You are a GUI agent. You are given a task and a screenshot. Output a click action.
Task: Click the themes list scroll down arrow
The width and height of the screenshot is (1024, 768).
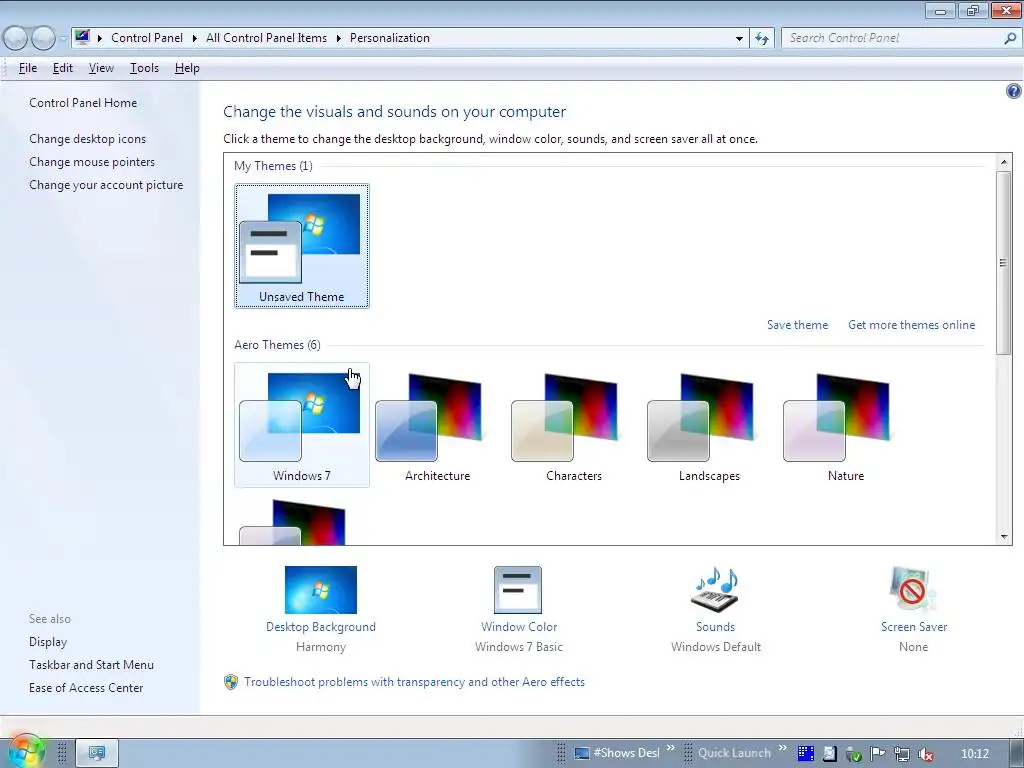tap(1004, 537)
